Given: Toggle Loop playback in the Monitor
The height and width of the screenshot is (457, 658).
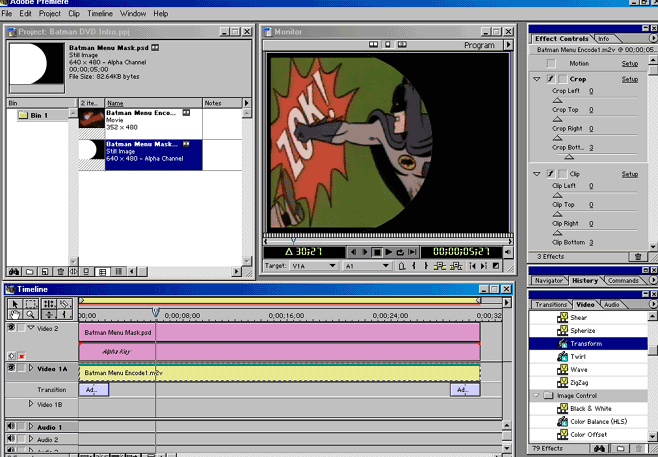Looking at the screenshot, I should pos(400,252).
